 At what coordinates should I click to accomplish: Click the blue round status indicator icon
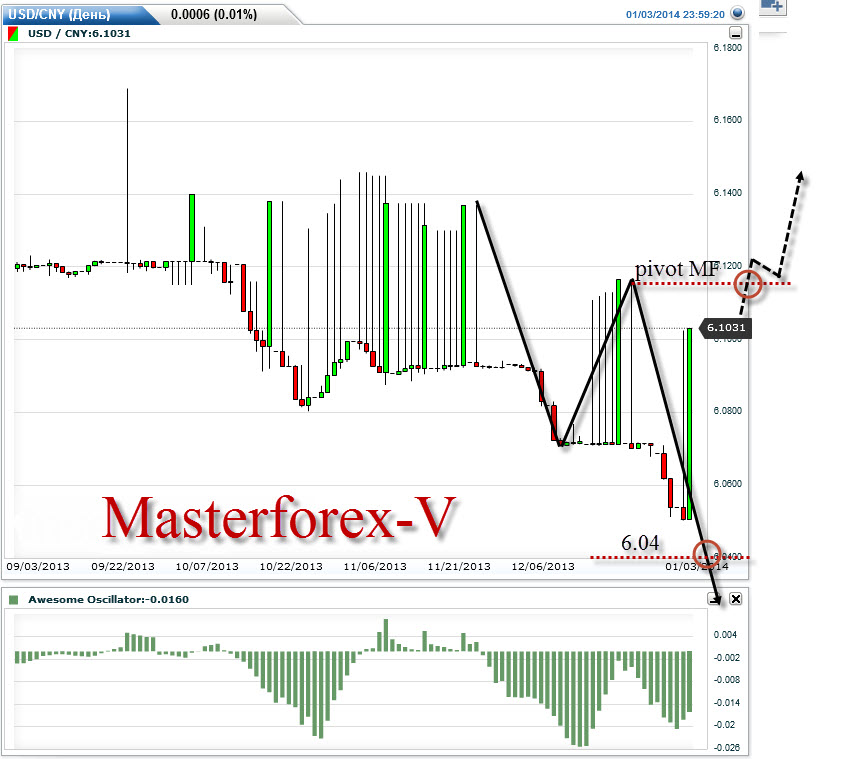point(738,13)
